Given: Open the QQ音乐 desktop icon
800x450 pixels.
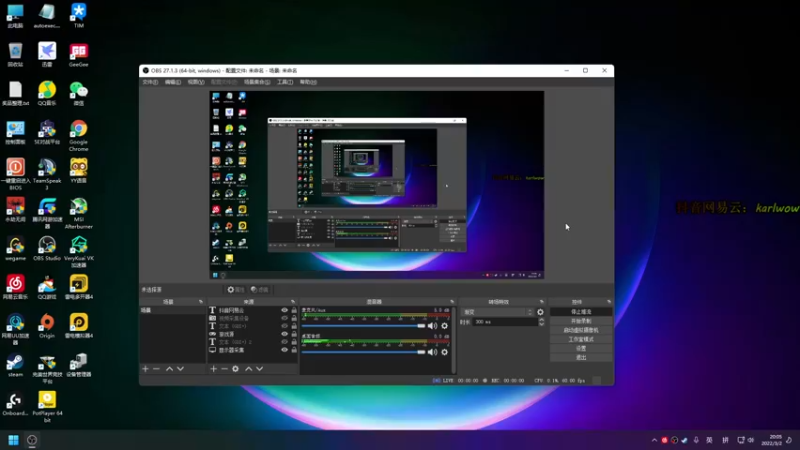Looking at the screenshot, I should point(47,93).
